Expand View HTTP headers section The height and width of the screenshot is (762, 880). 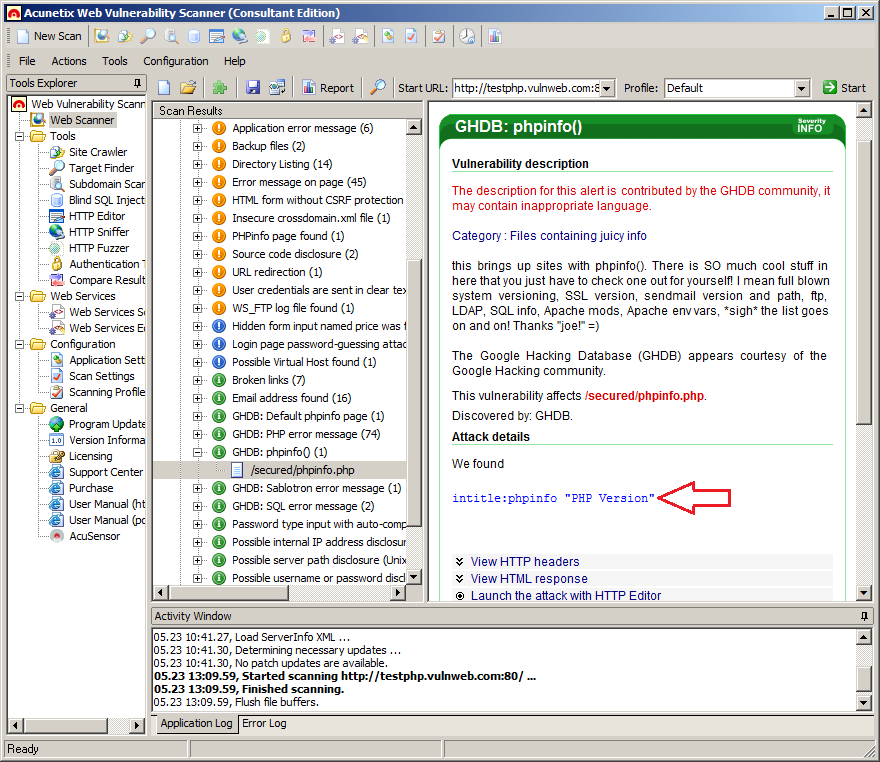click(x=525, y=562)
